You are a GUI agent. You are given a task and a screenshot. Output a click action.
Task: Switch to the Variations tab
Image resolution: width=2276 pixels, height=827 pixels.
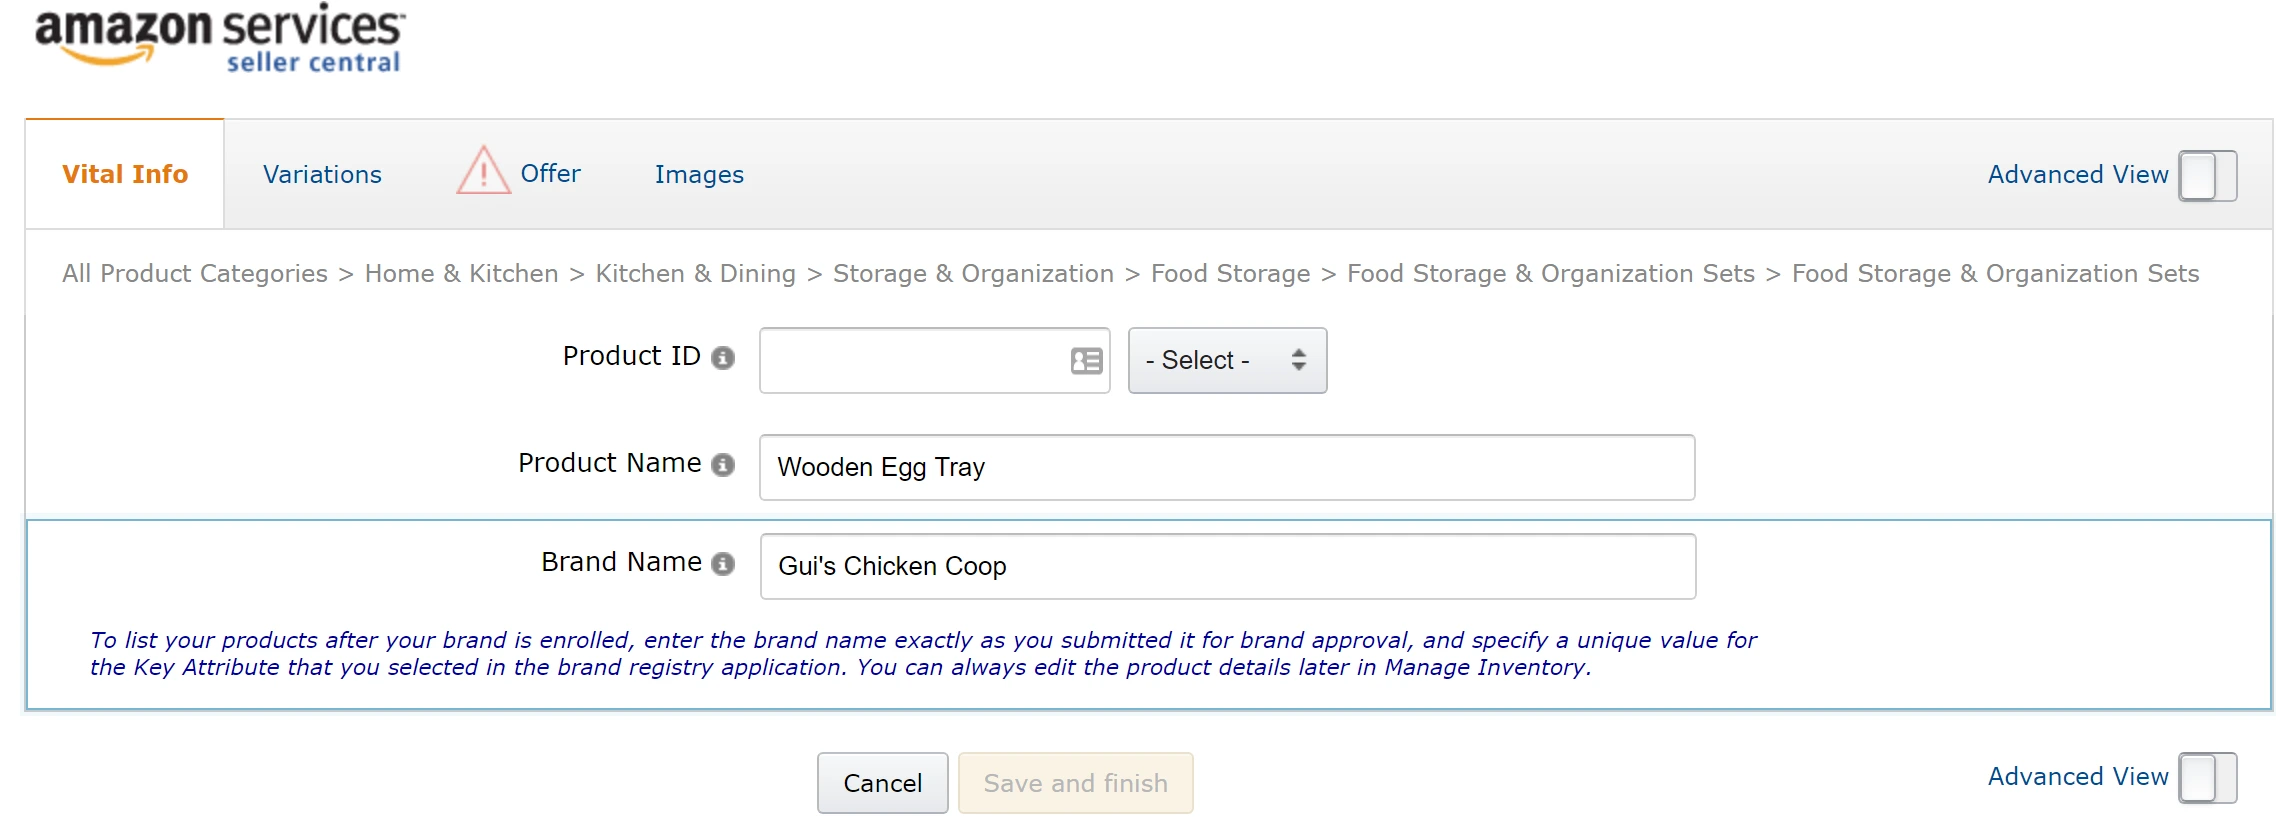[x=322, y=175]
